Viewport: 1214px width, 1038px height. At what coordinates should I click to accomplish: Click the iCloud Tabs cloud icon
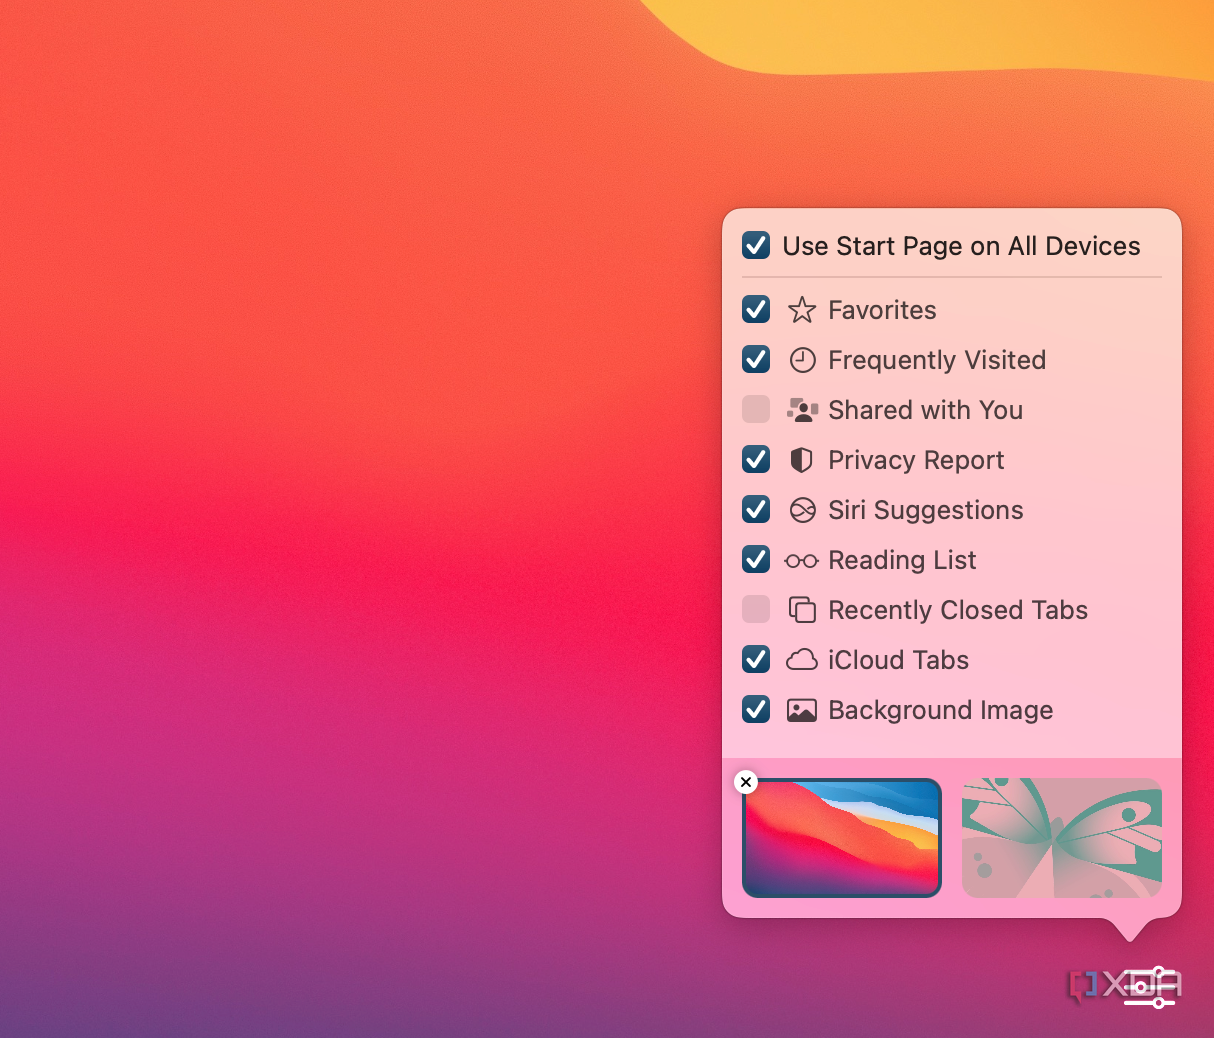pyautogui.click(x=802, y=660)
